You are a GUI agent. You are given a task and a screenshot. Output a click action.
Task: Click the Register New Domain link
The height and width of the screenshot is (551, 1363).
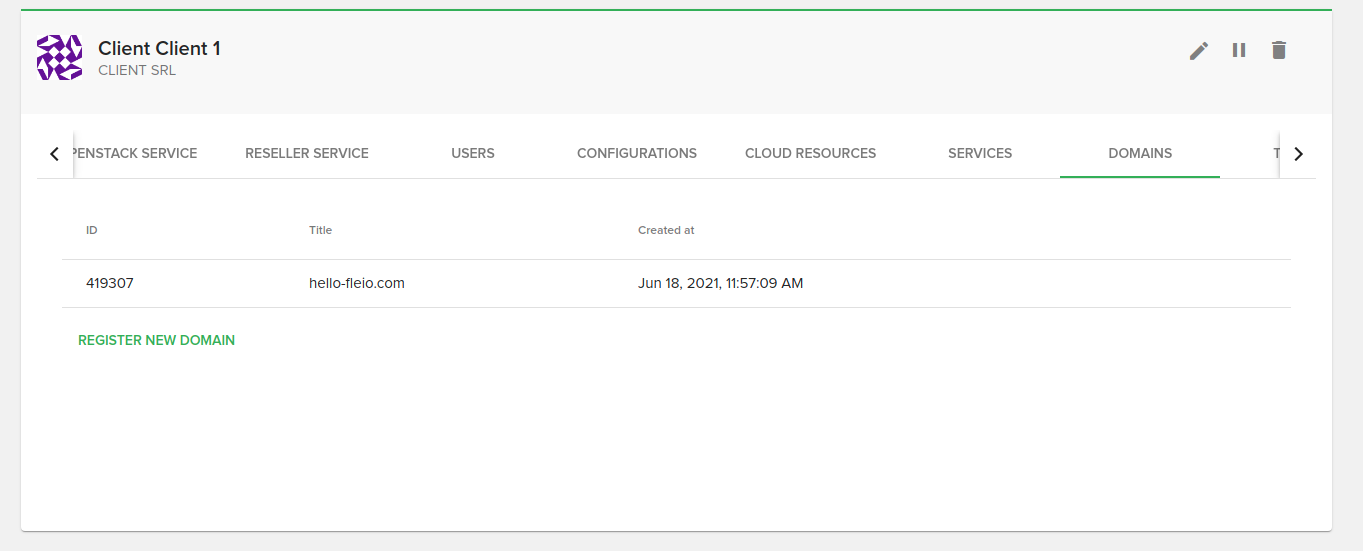click(x=157, y=340)
